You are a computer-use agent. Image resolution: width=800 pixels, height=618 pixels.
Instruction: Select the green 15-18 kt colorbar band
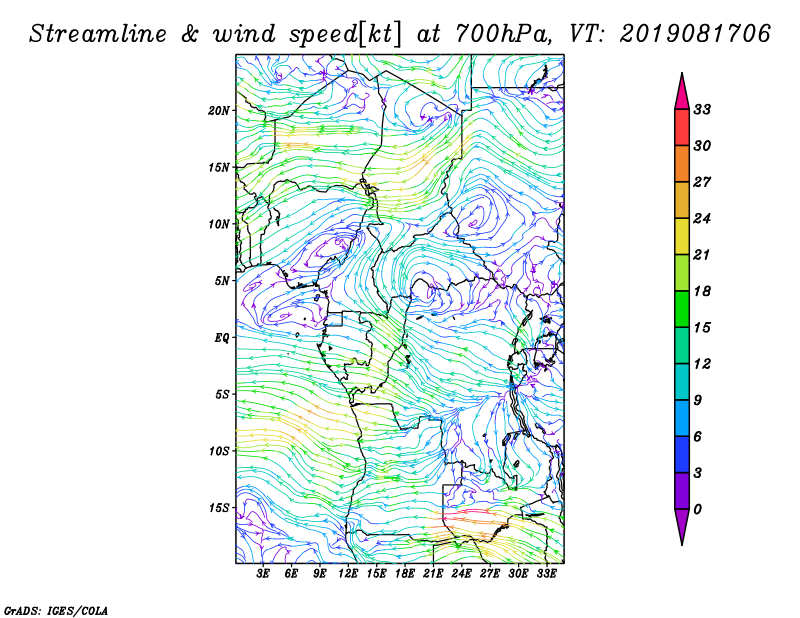click(x=682, y=309)
